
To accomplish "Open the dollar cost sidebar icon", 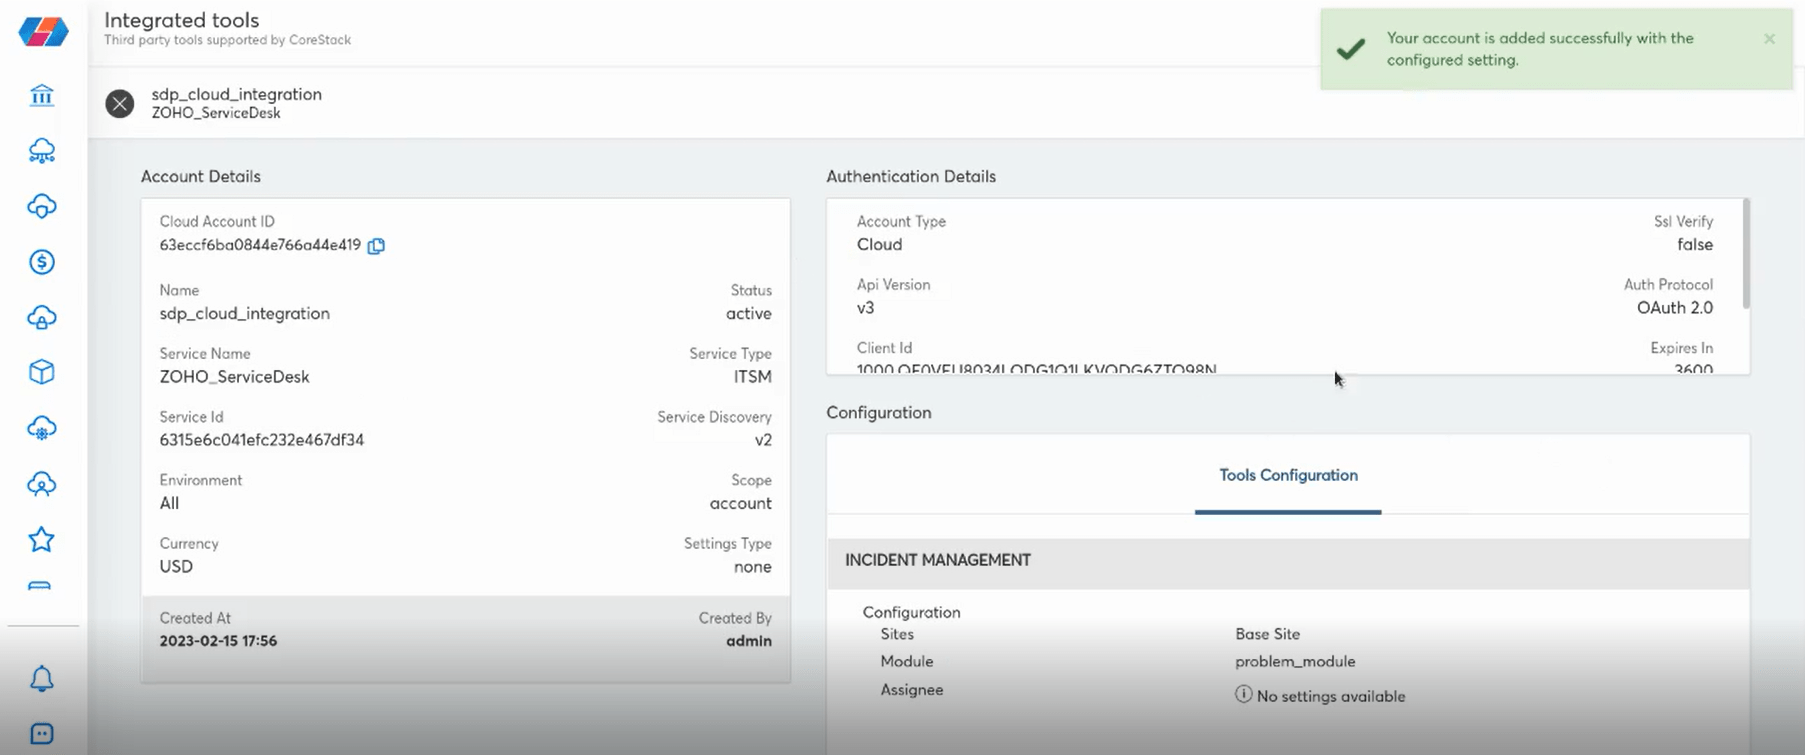I will [x=42, y=262].
